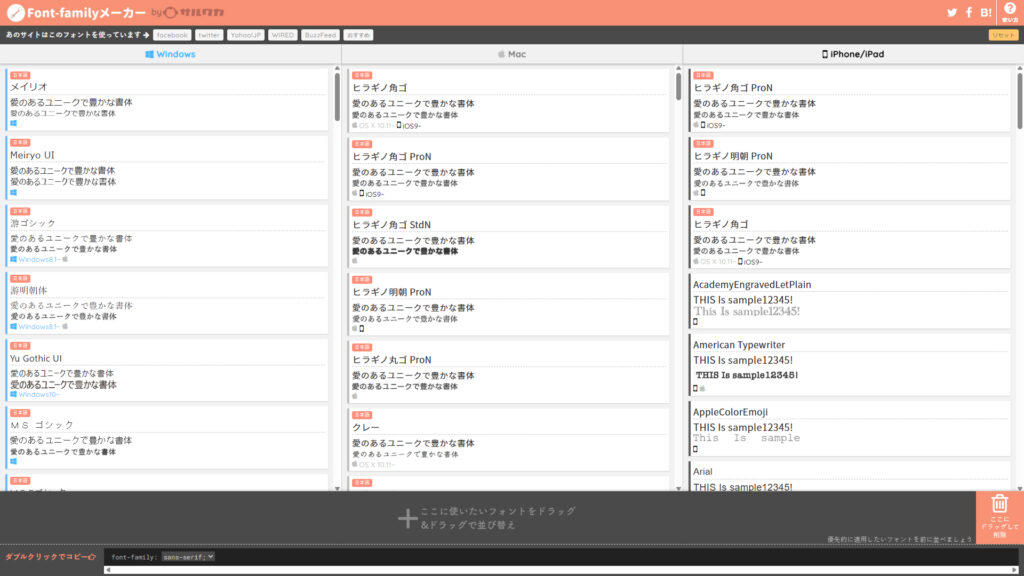Select the メイリオ font card
Viewport: 1024px width, 576px height.
click(x=167, y=99)
